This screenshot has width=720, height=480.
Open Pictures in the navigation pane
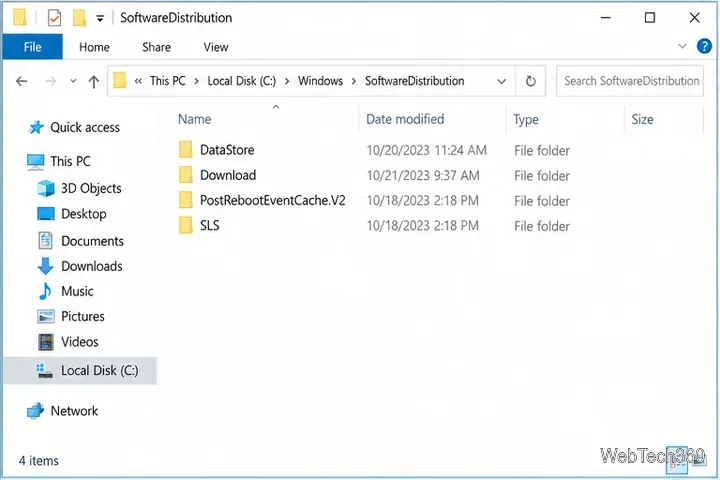(x=83, y=316)
